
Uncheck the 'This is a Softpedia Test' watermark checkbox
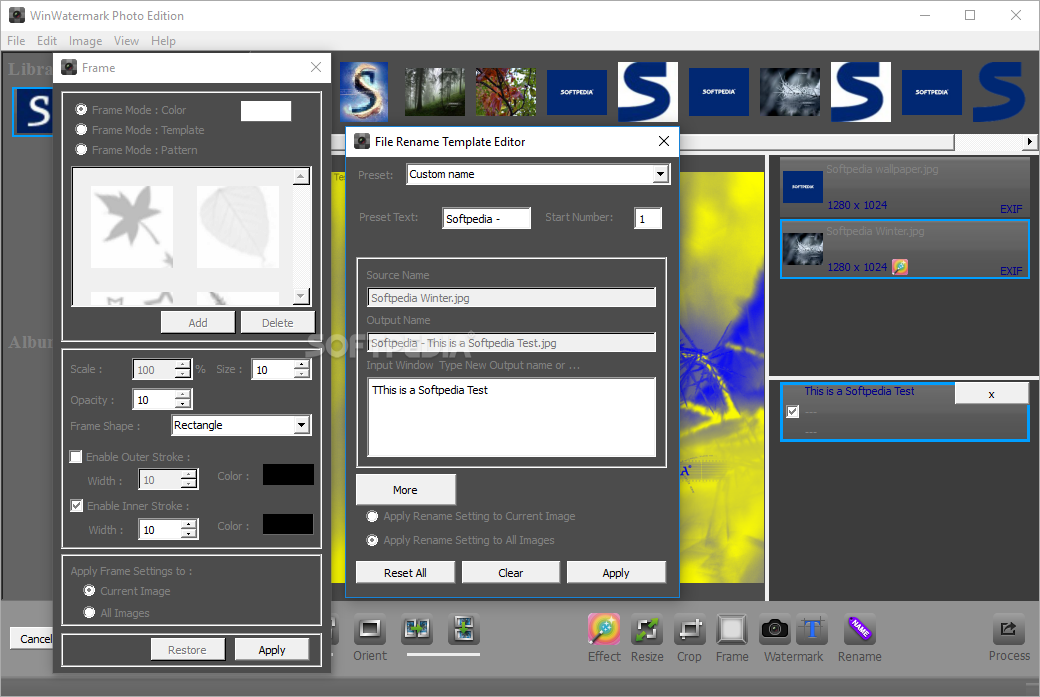(793, 411)
